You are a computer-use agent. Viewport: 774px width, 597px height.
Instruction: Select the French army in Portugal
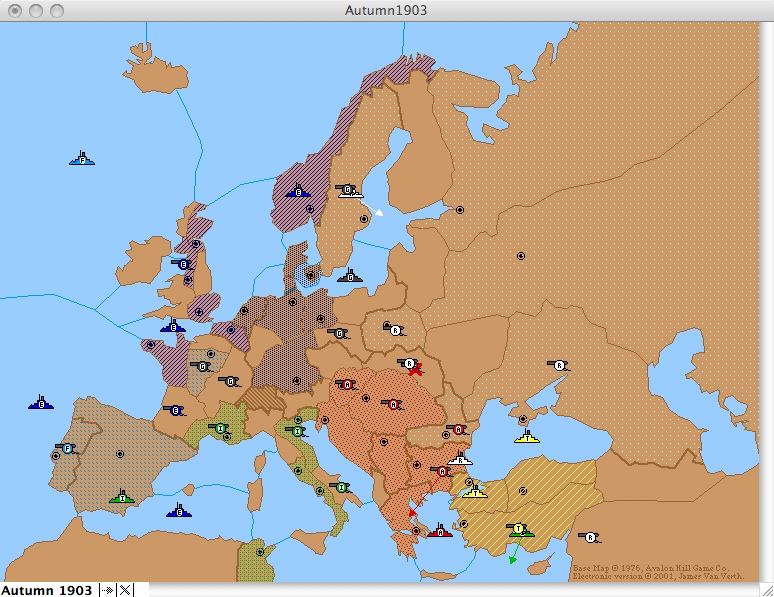pos(67,448)
